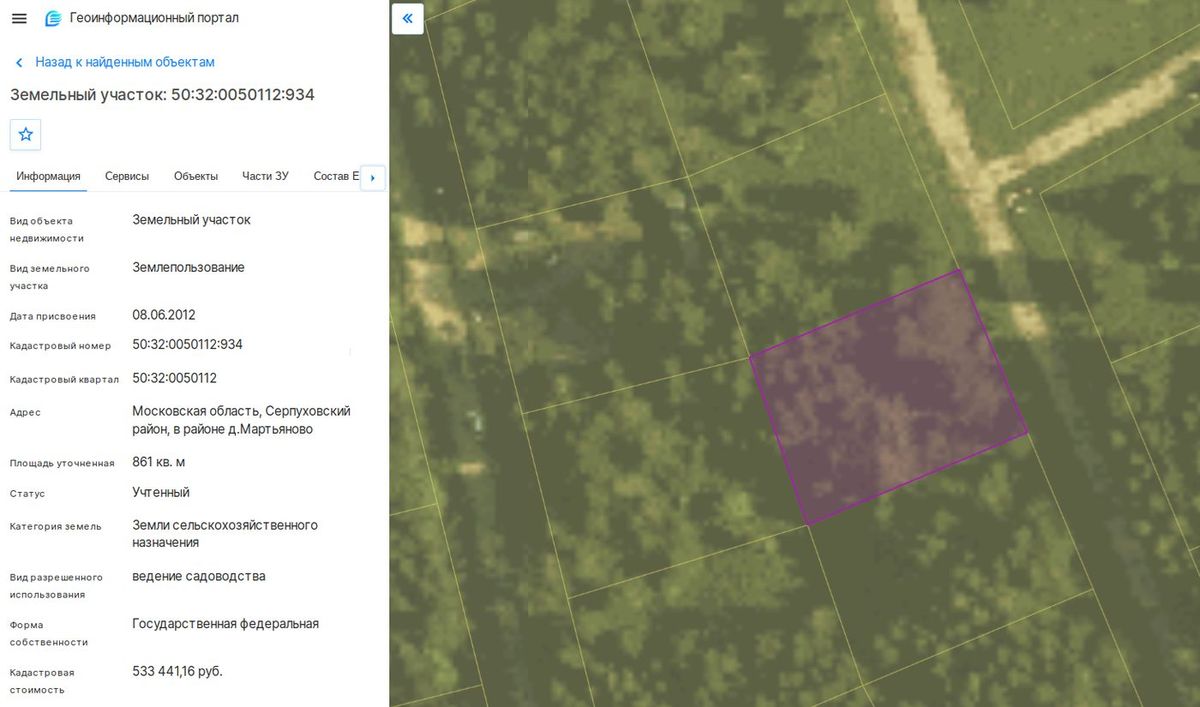Click the status value Учтенный
The width and height of the screenshot is (1200, 707).
(160, 492)
